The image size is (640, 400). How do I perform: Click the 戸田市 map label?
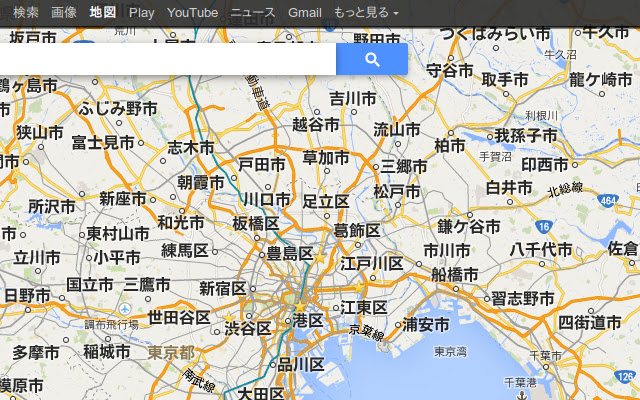pyautogui.click(x=262, y=165)
